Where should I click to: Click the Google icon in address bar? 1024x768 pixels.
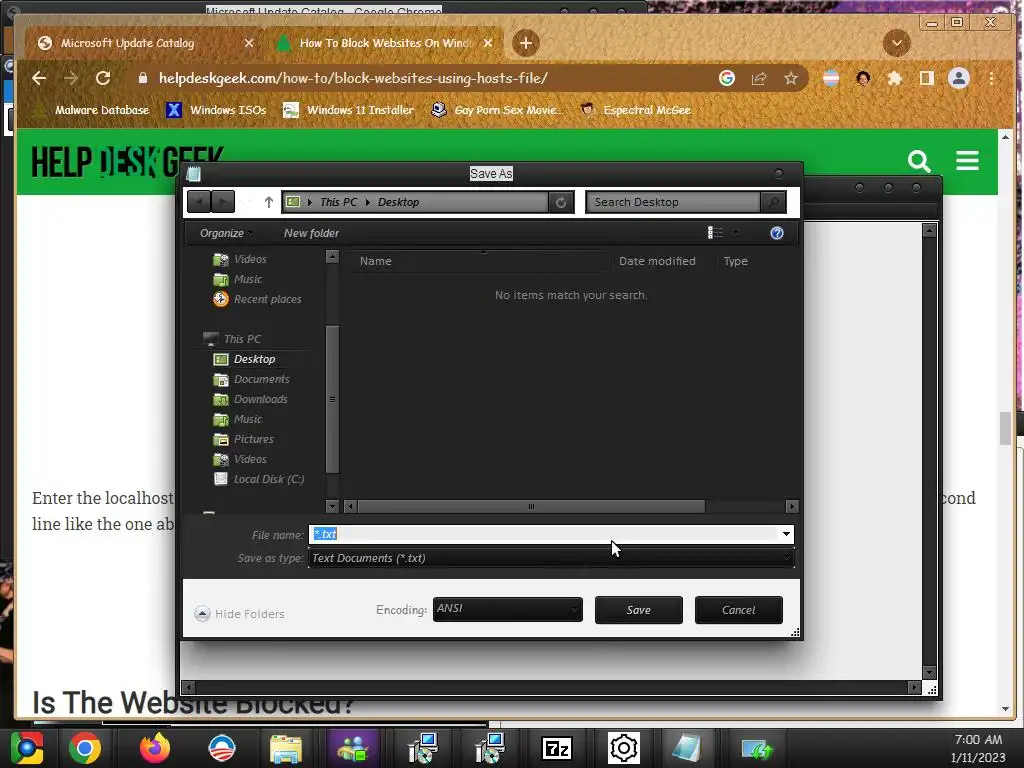tap(726, 78)
